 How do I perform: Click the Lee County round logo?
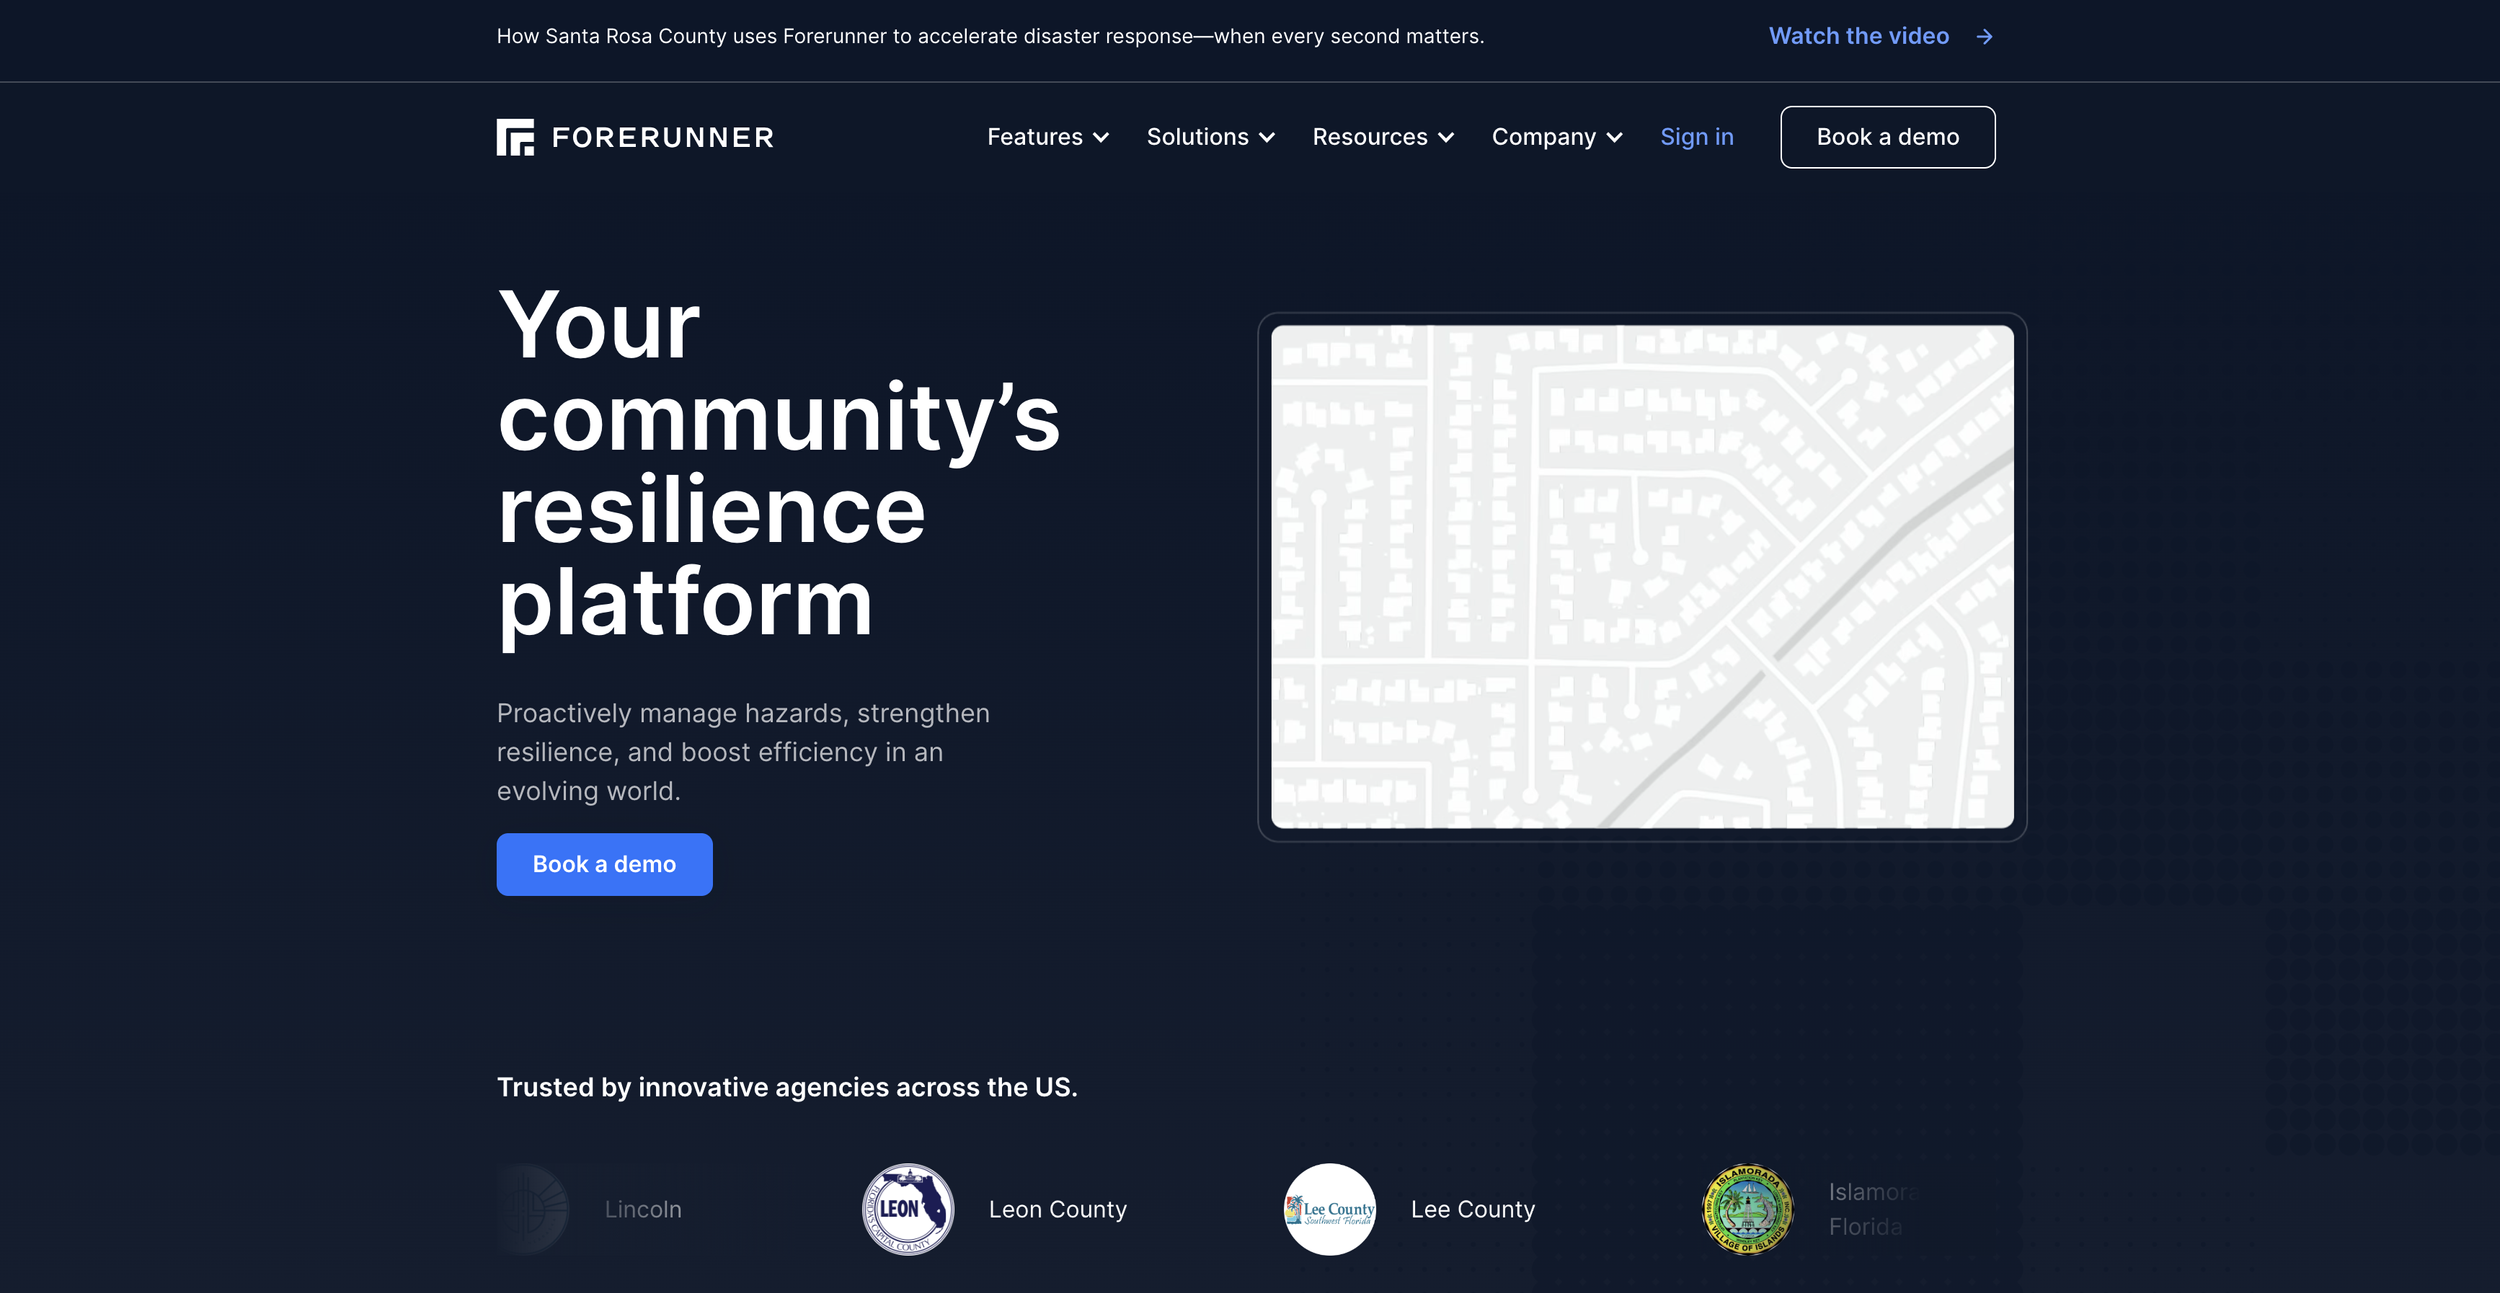pyautogui.click(x=1329, y=1209)
